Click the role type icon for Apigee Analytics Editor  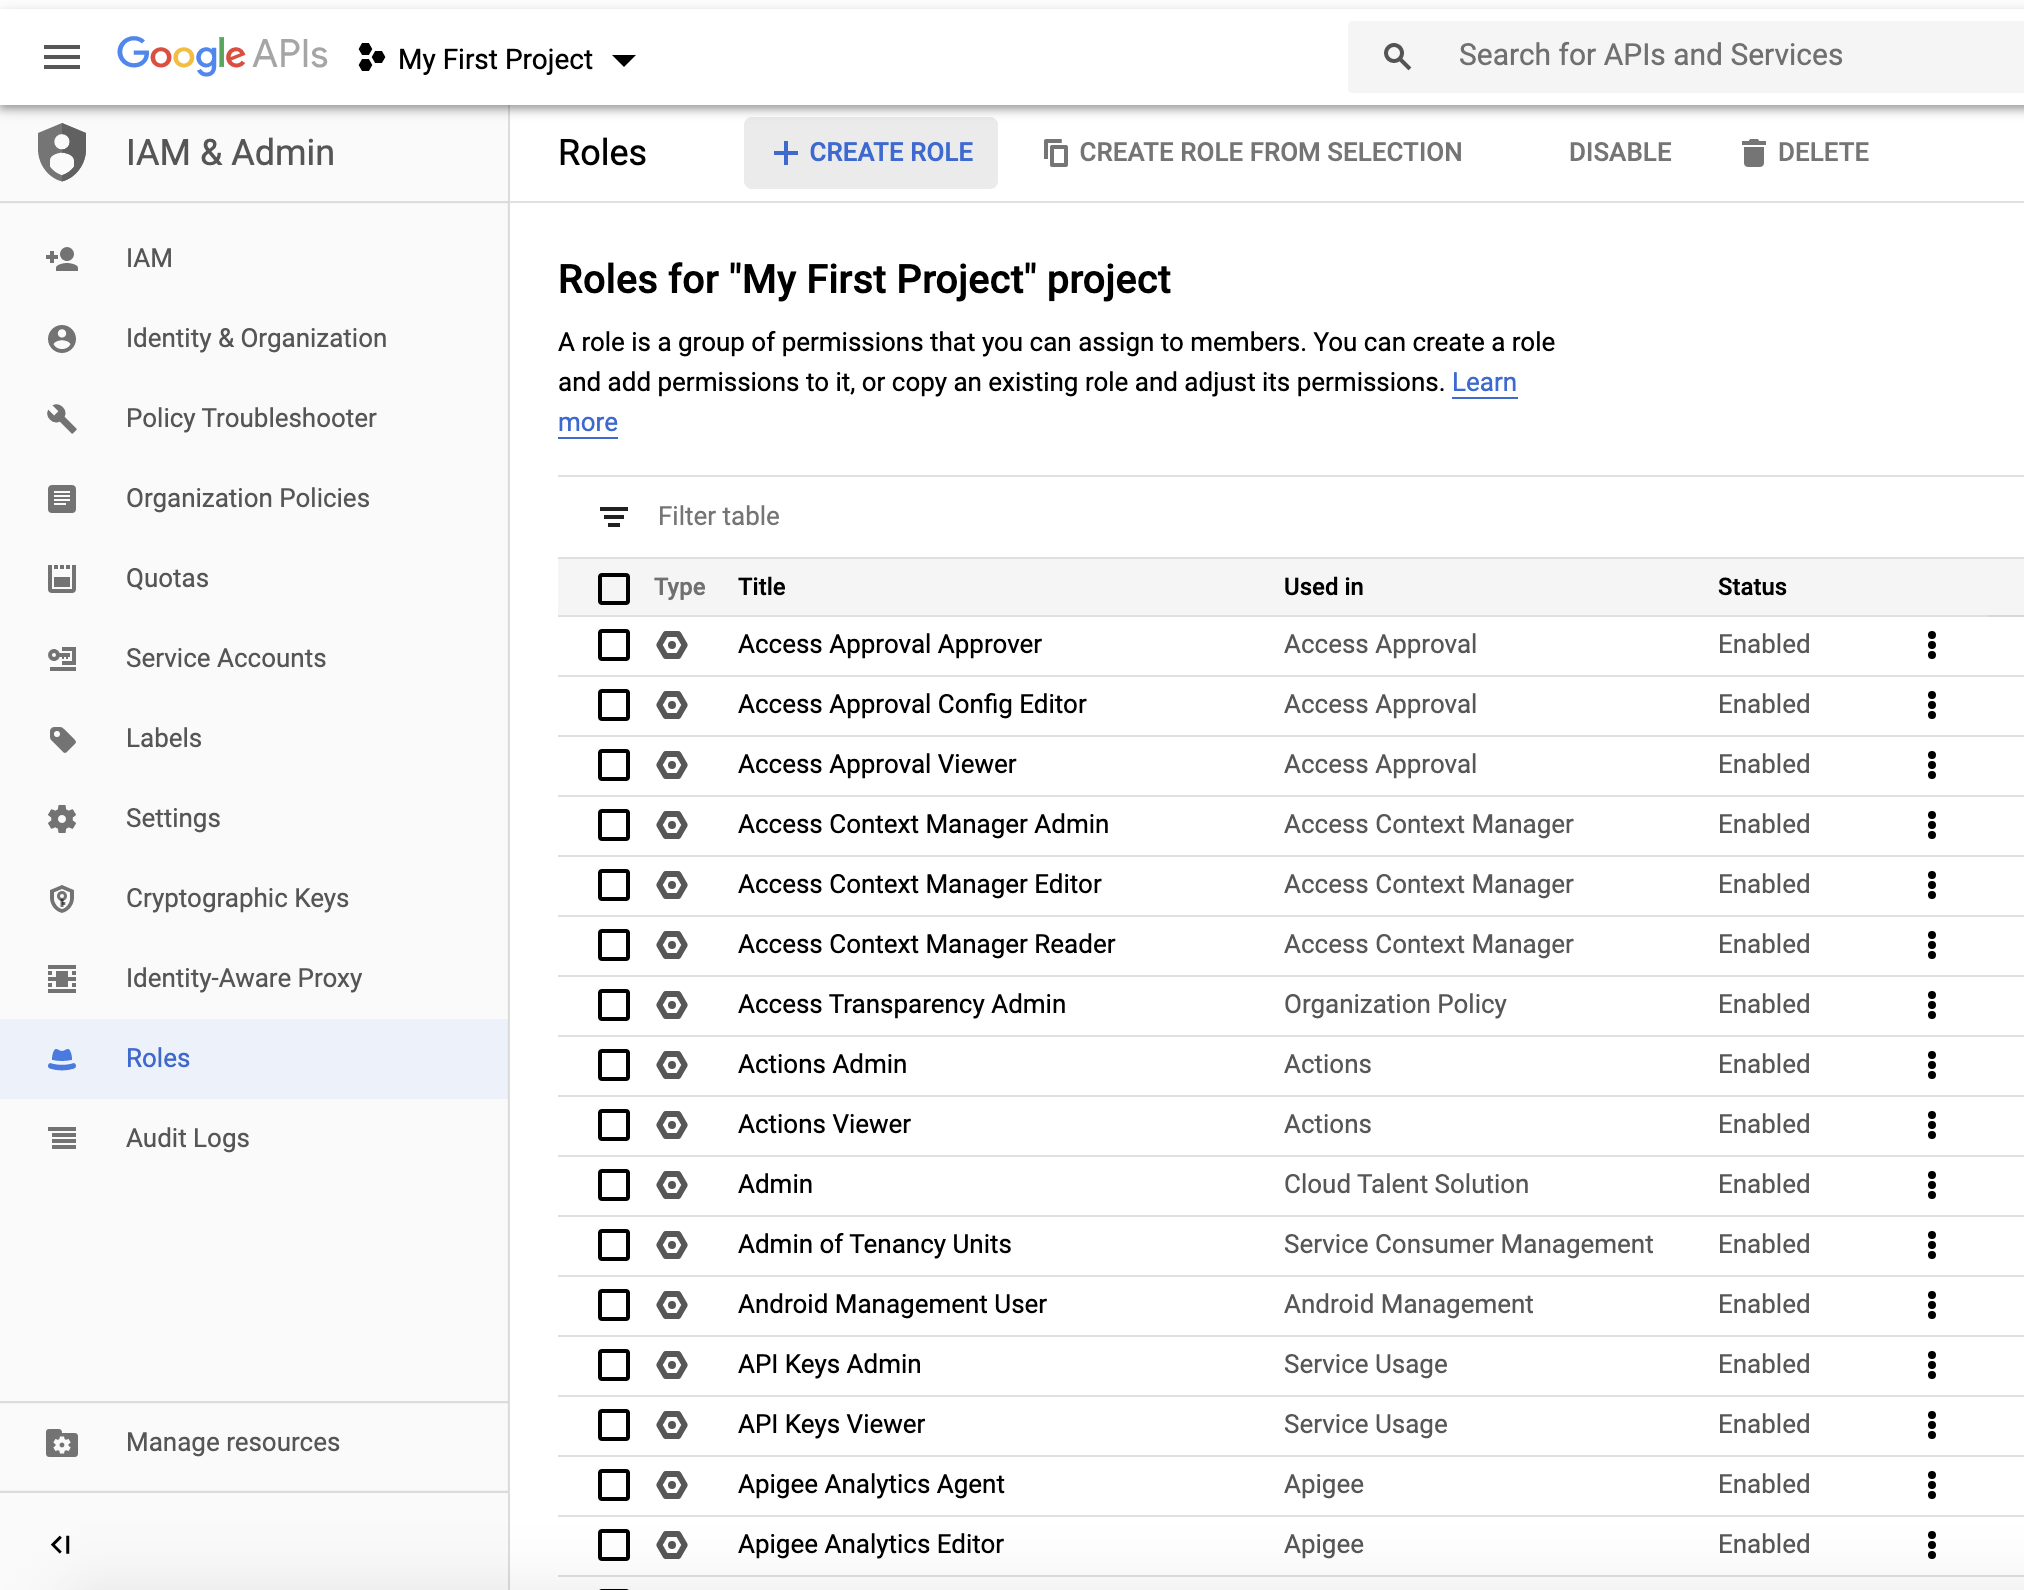[672, 1545]
